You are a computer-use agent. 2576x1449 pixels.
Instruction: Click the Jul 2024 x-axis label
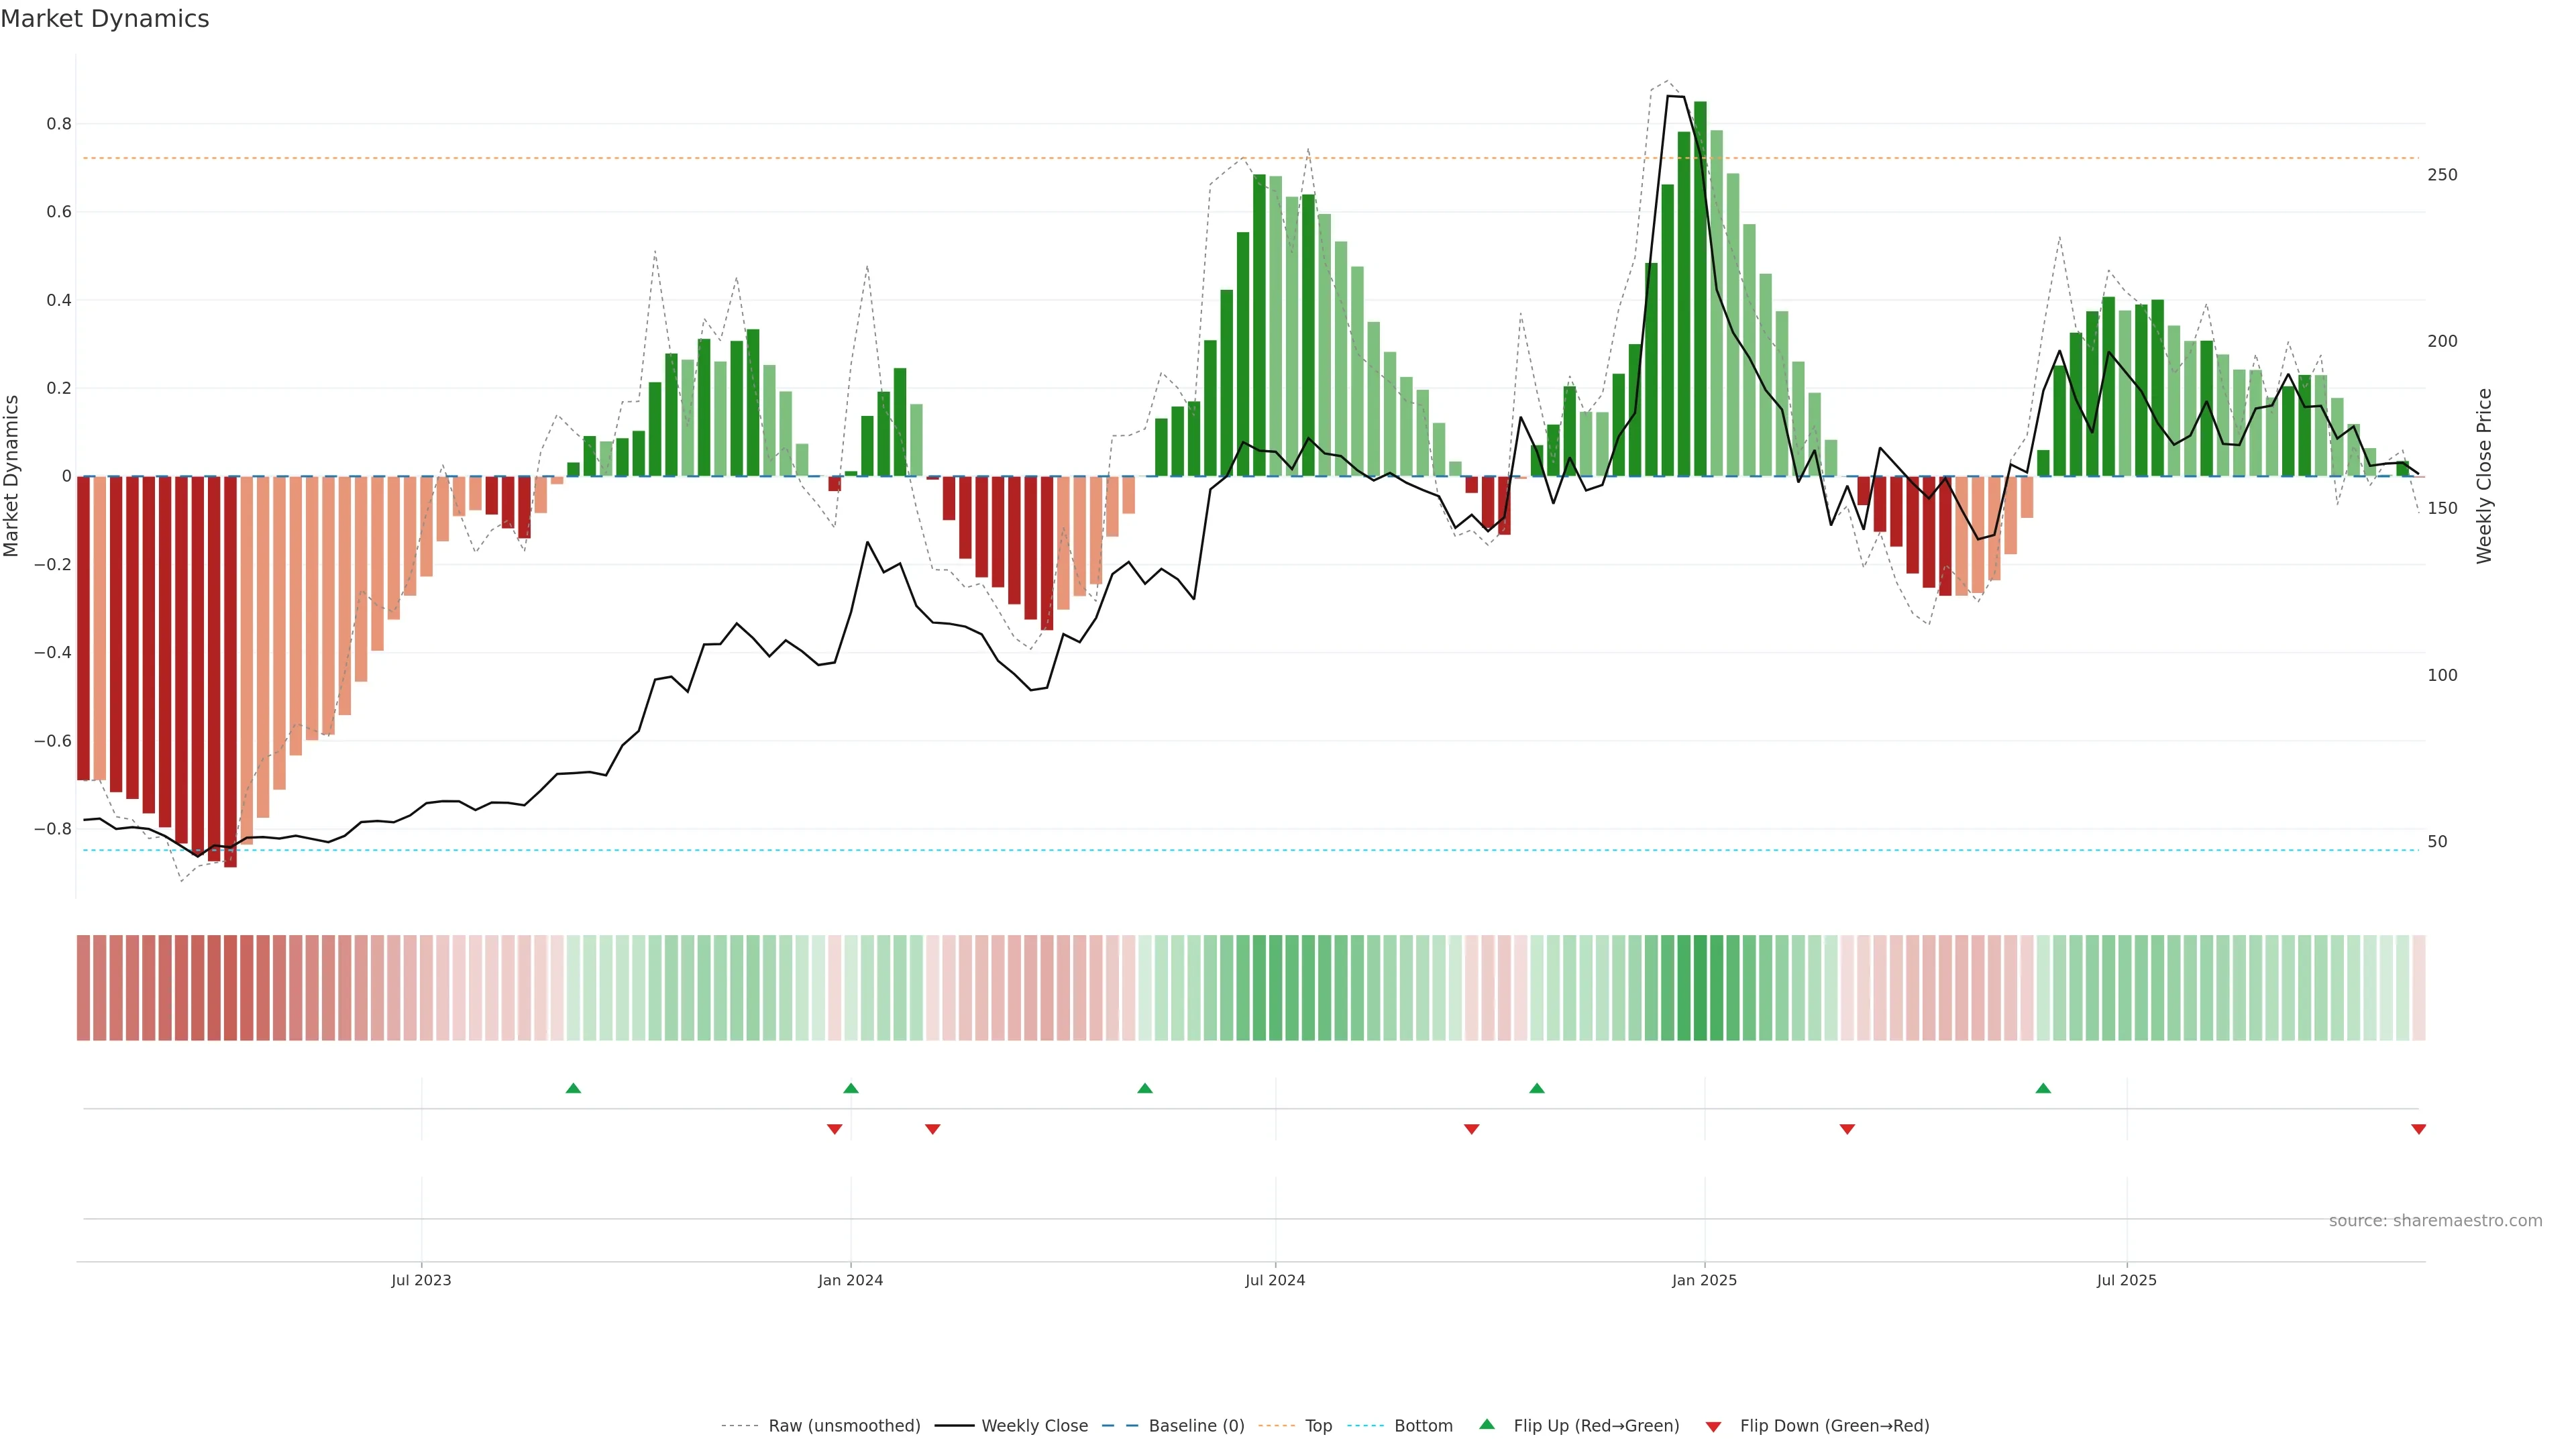tap(1275, 1280)
